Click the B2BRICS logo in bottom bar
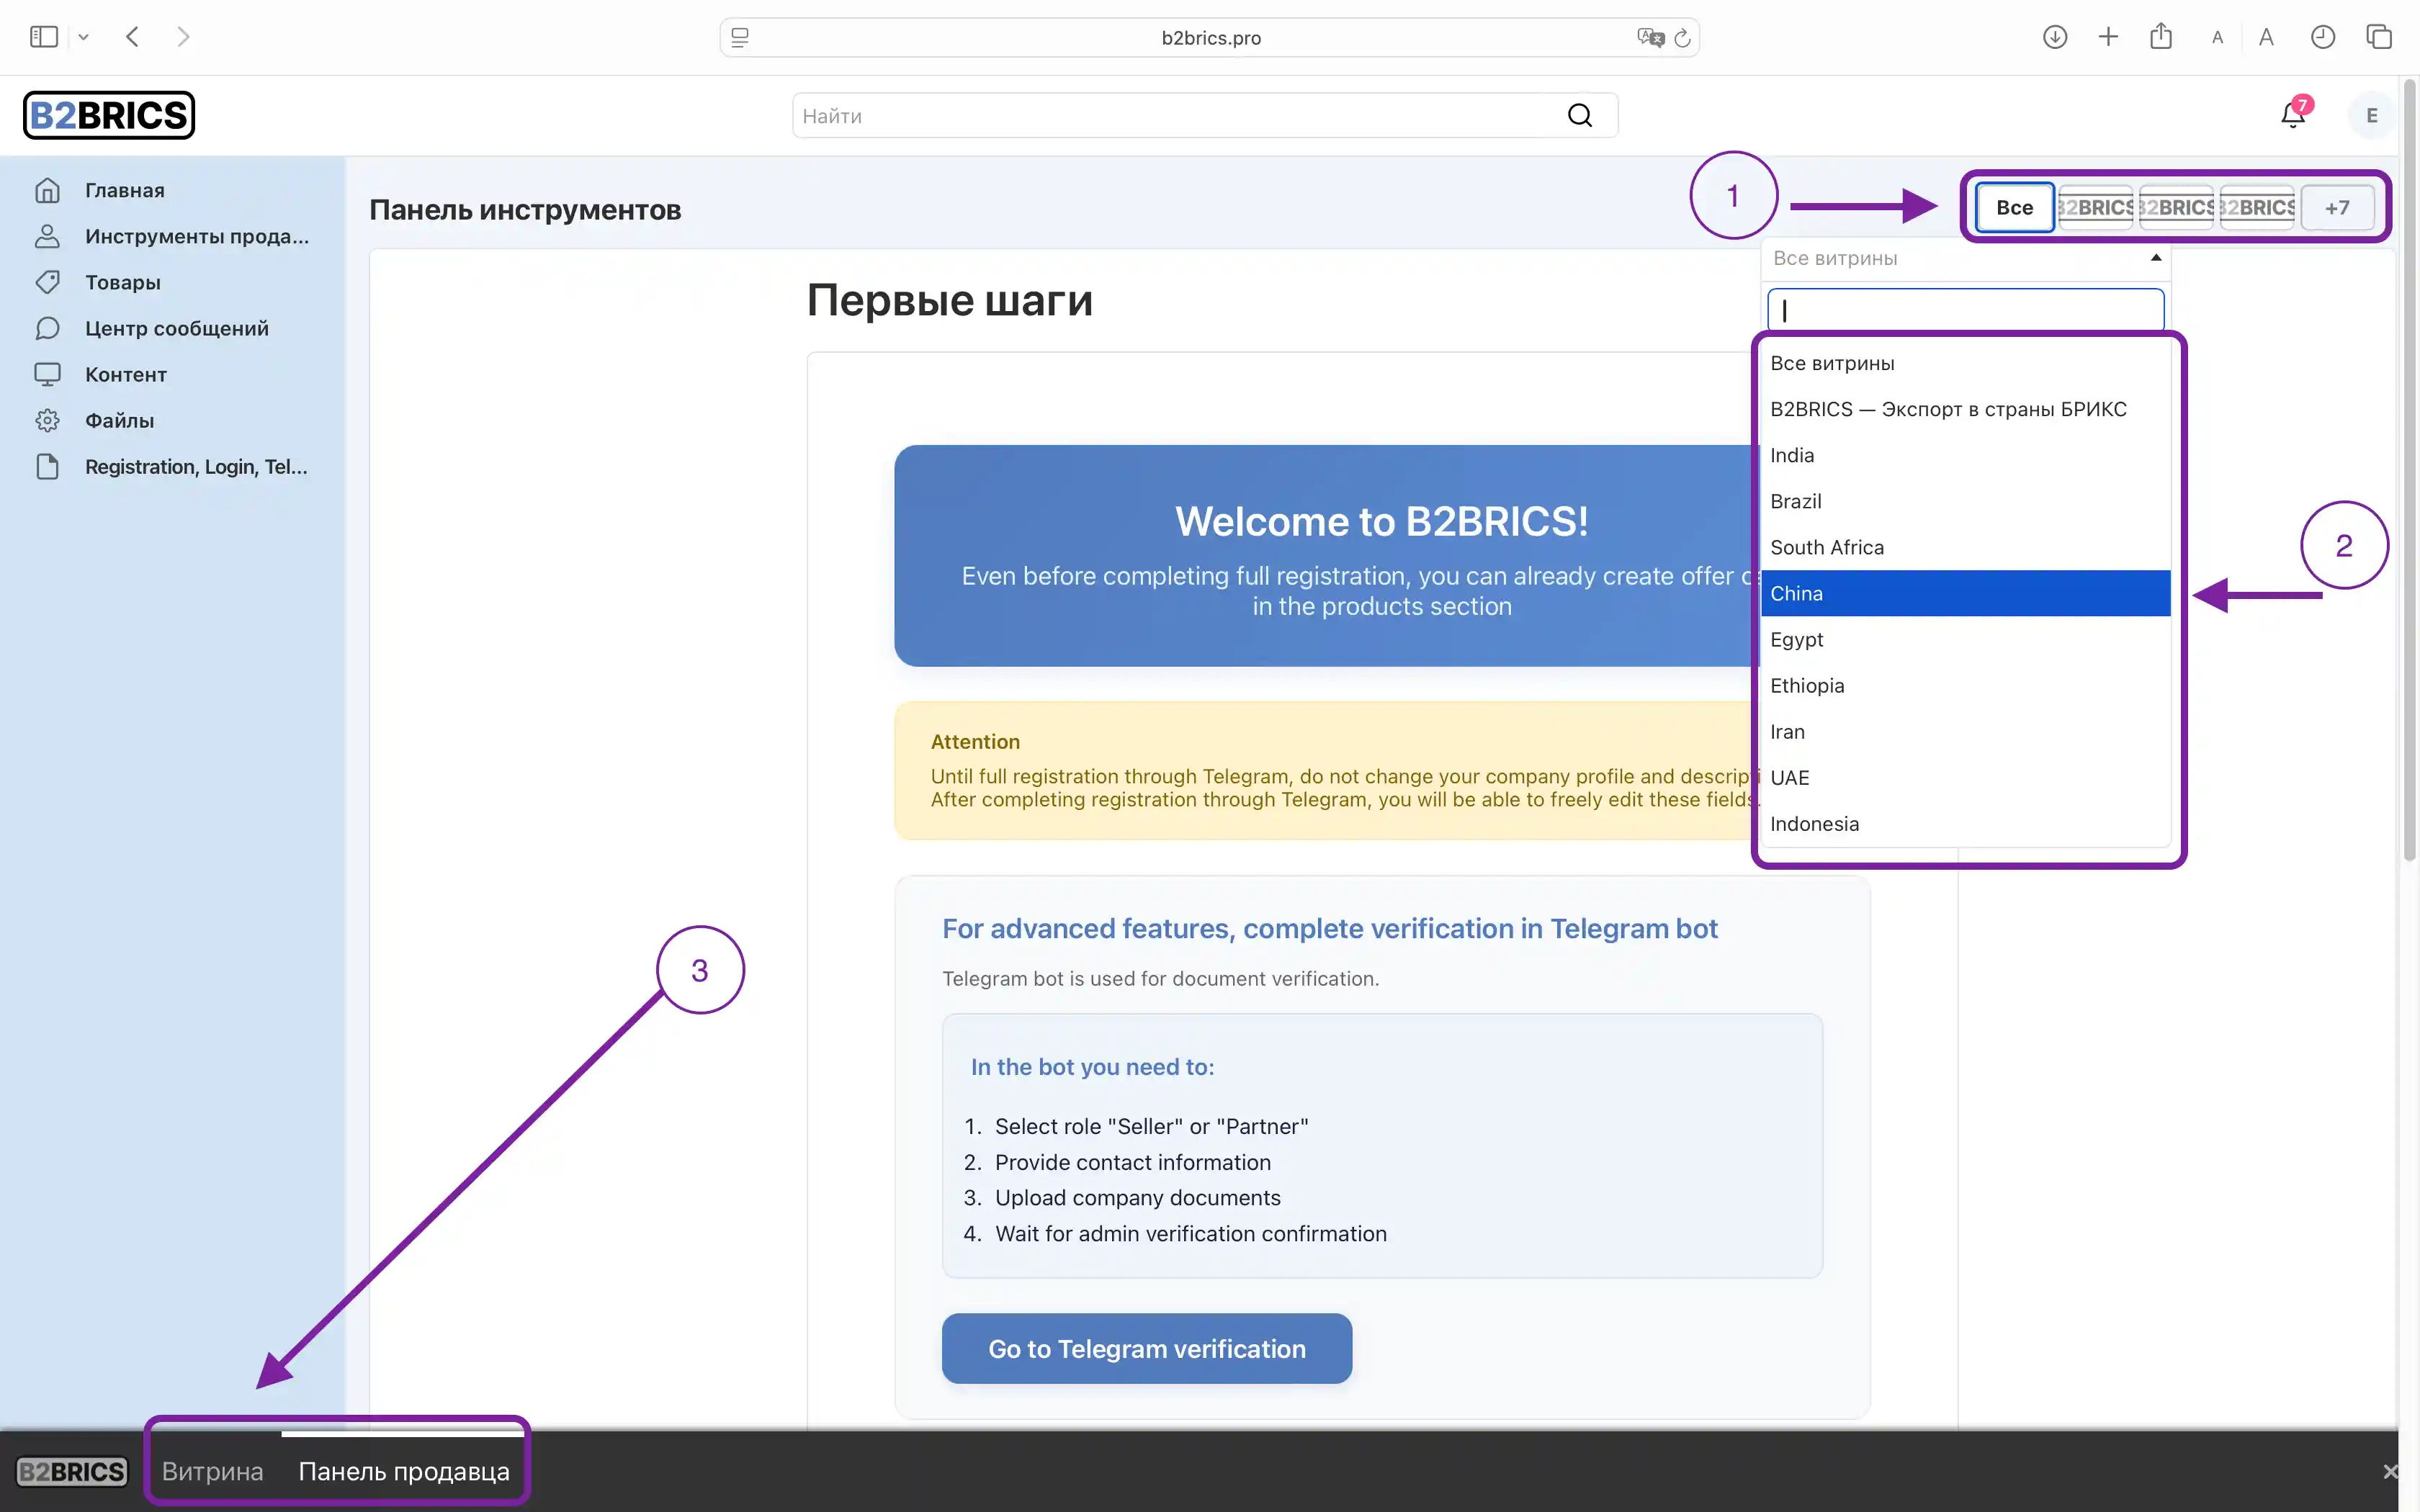 [72, 1471]
